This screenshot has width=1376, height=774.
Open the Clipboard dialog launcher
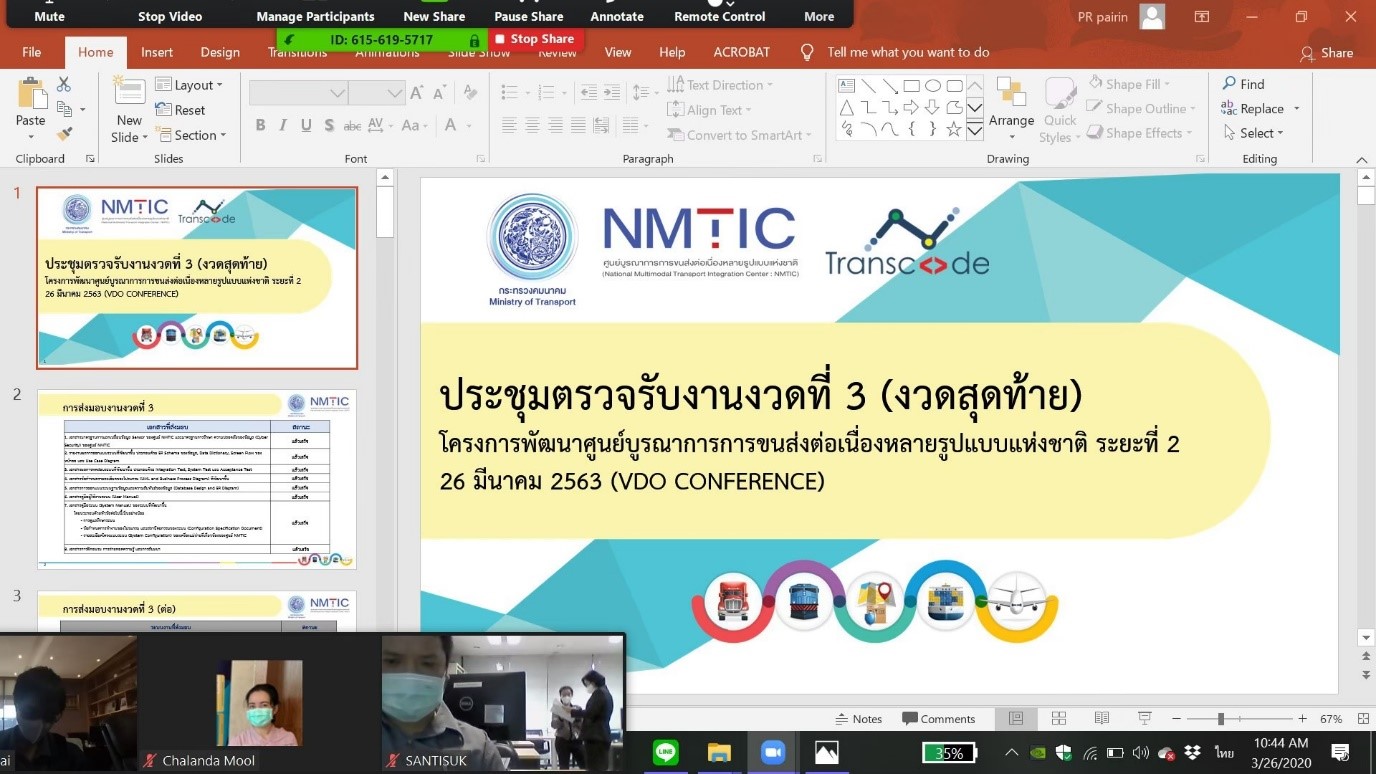[x=90, y=159]
